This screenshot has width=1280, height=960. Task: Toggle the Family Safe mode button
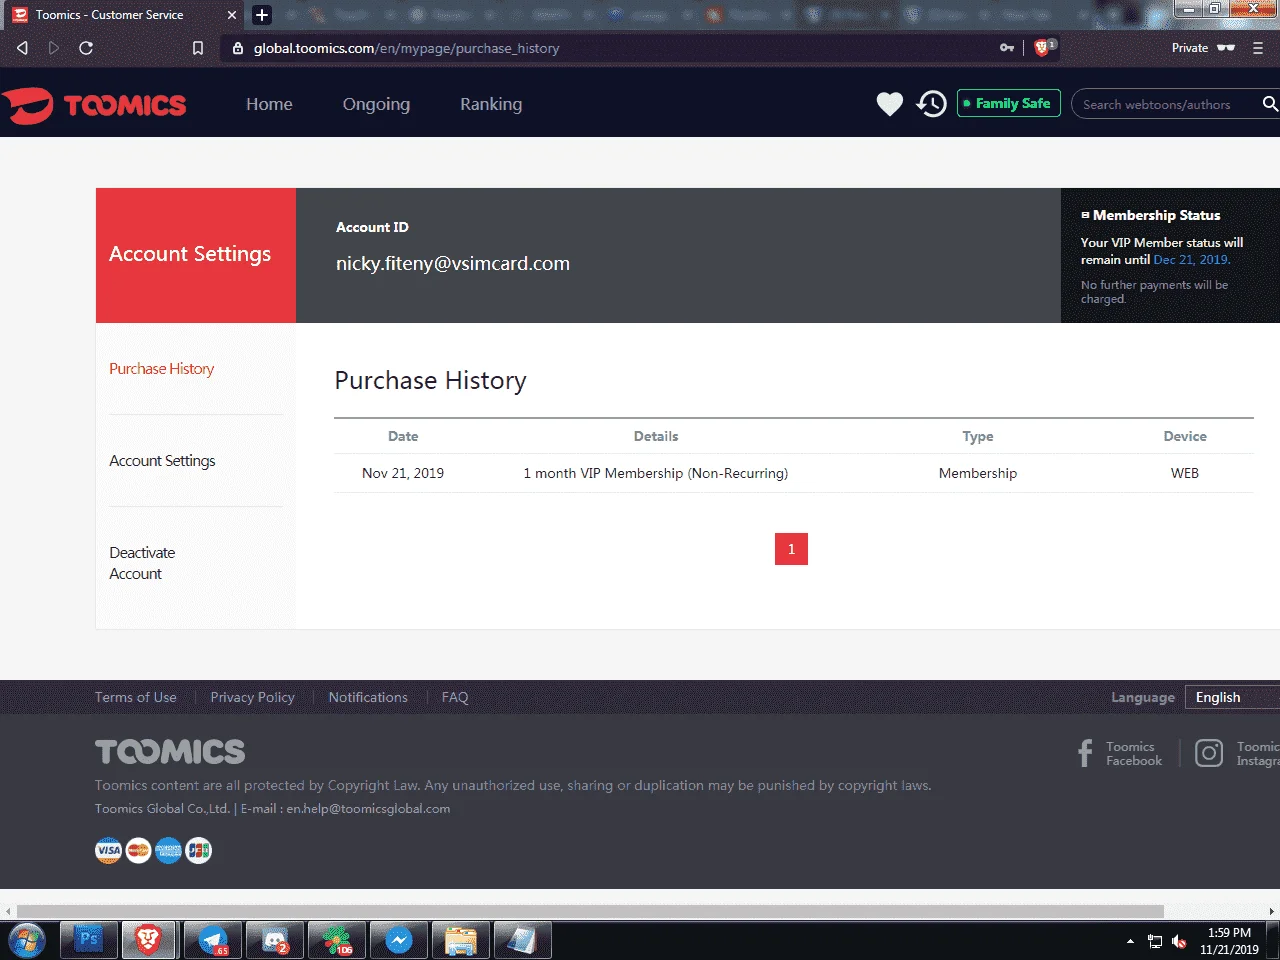coord(1008,103)
